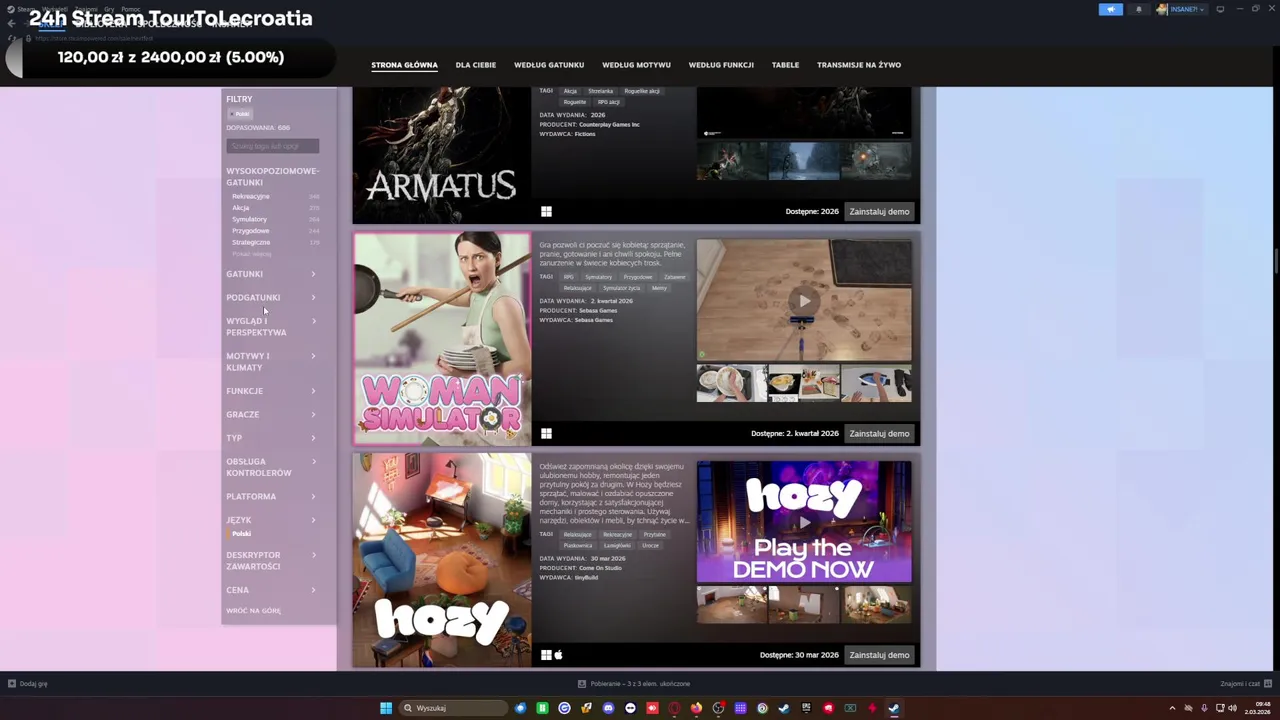1280x720 pixels.
Task: Open Steam announcements megaphone icon
Action: [x=1110, y=9]
